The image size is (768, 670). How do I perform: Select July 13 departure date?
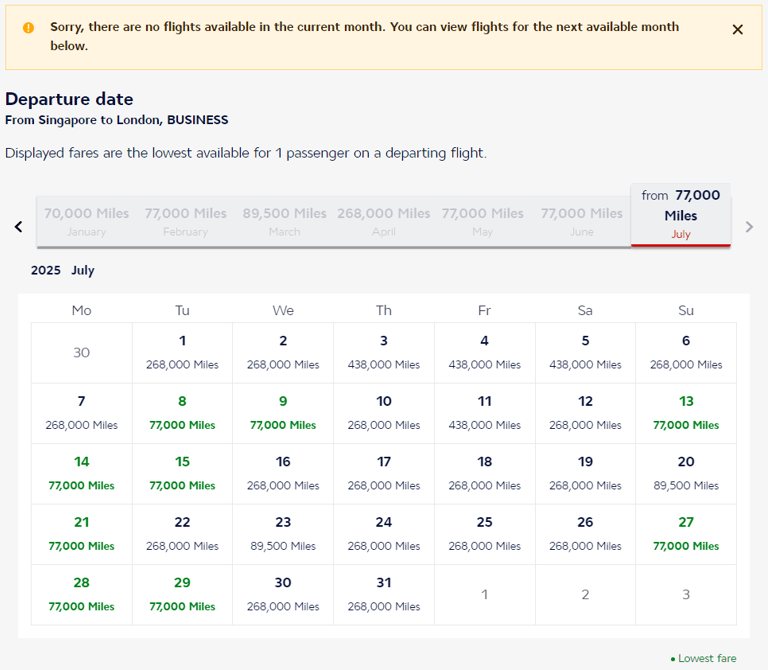(686, 412)
